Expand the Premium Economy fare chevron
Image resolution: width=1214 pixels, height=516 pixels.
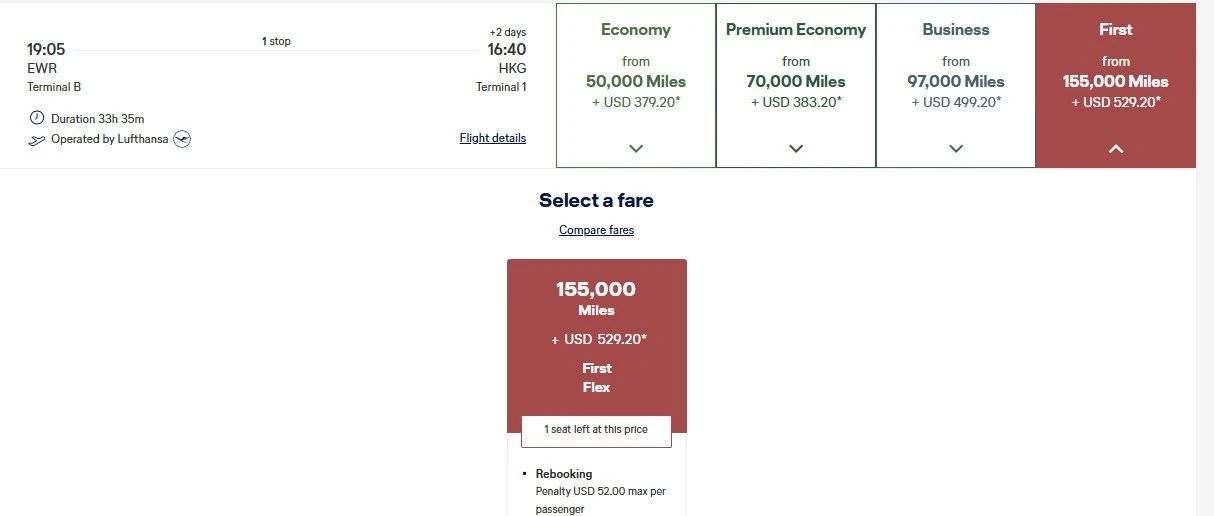(796, 149)
